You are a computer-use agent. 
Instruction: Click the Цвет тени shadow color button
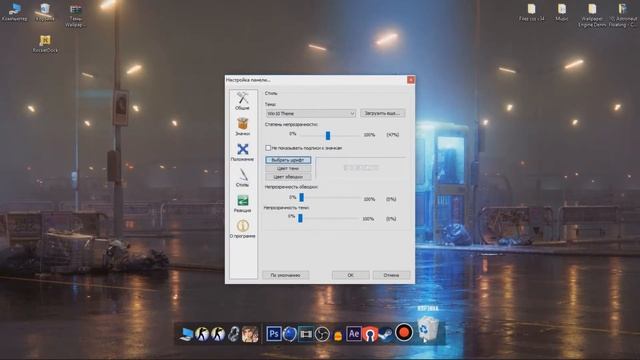(288, 168)
